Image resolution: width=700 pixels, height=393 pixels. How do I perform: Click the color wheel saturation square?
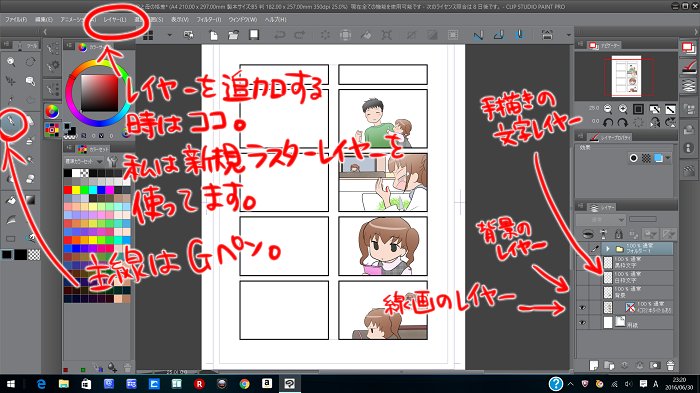coord(99,93)
